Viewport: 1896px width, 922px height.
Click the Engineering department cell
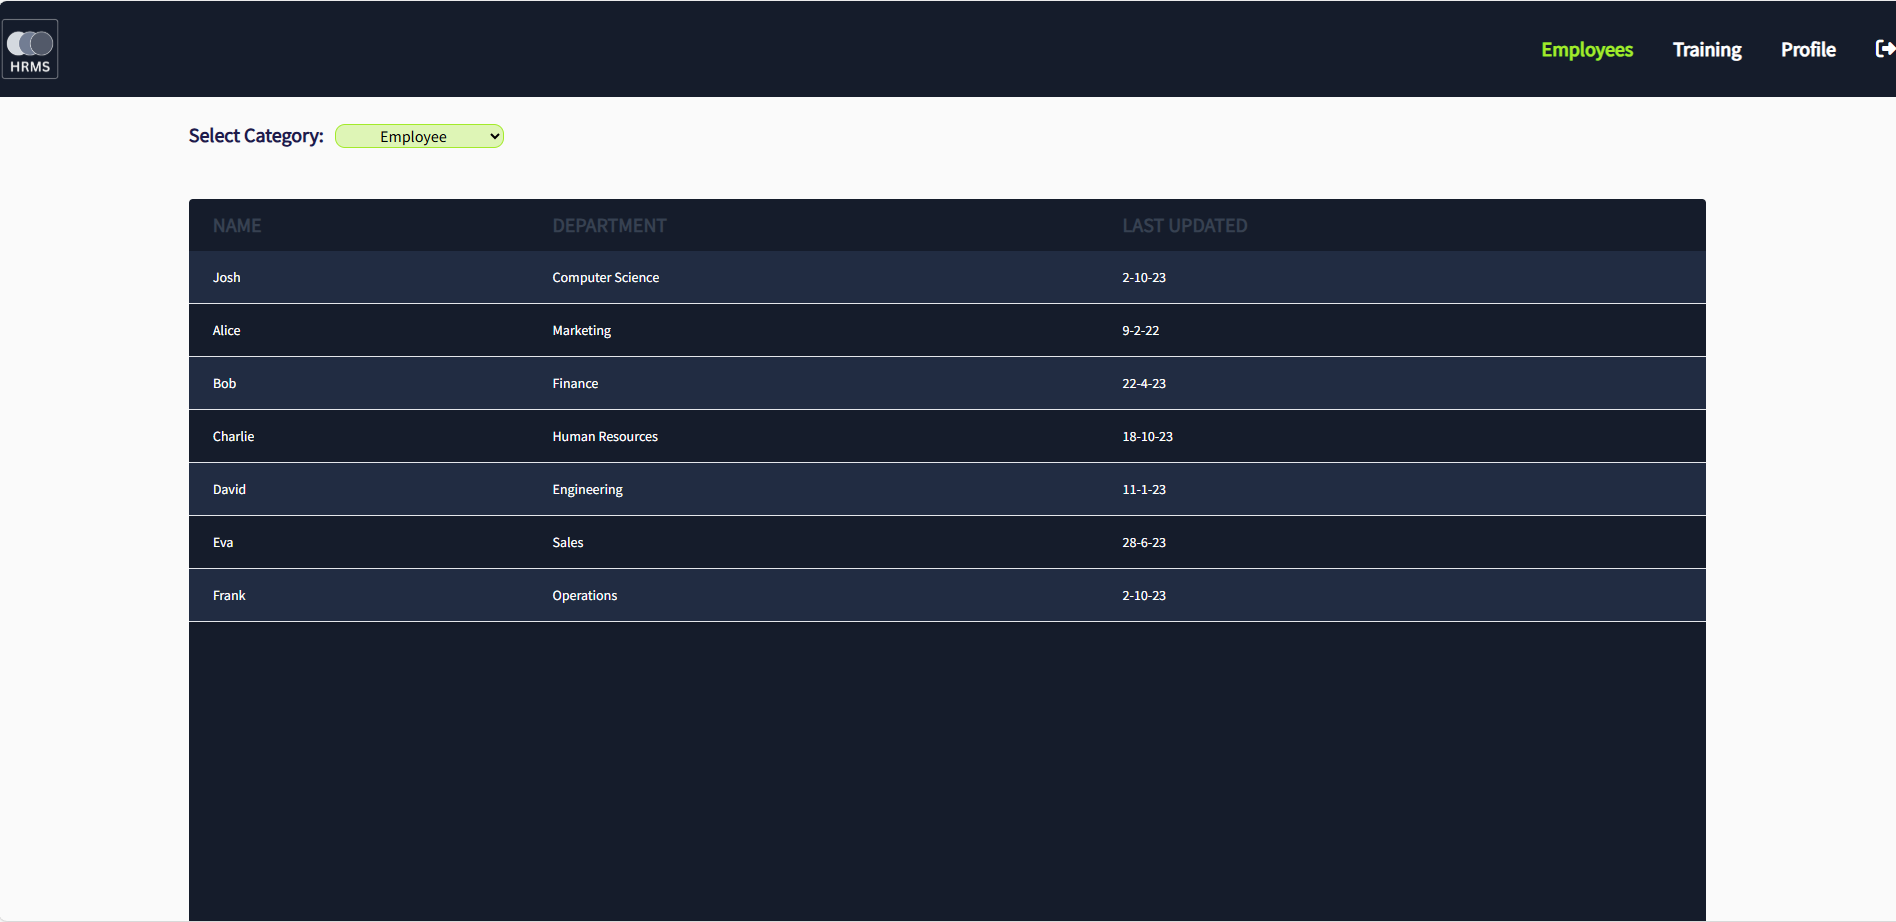pos(588,490)
